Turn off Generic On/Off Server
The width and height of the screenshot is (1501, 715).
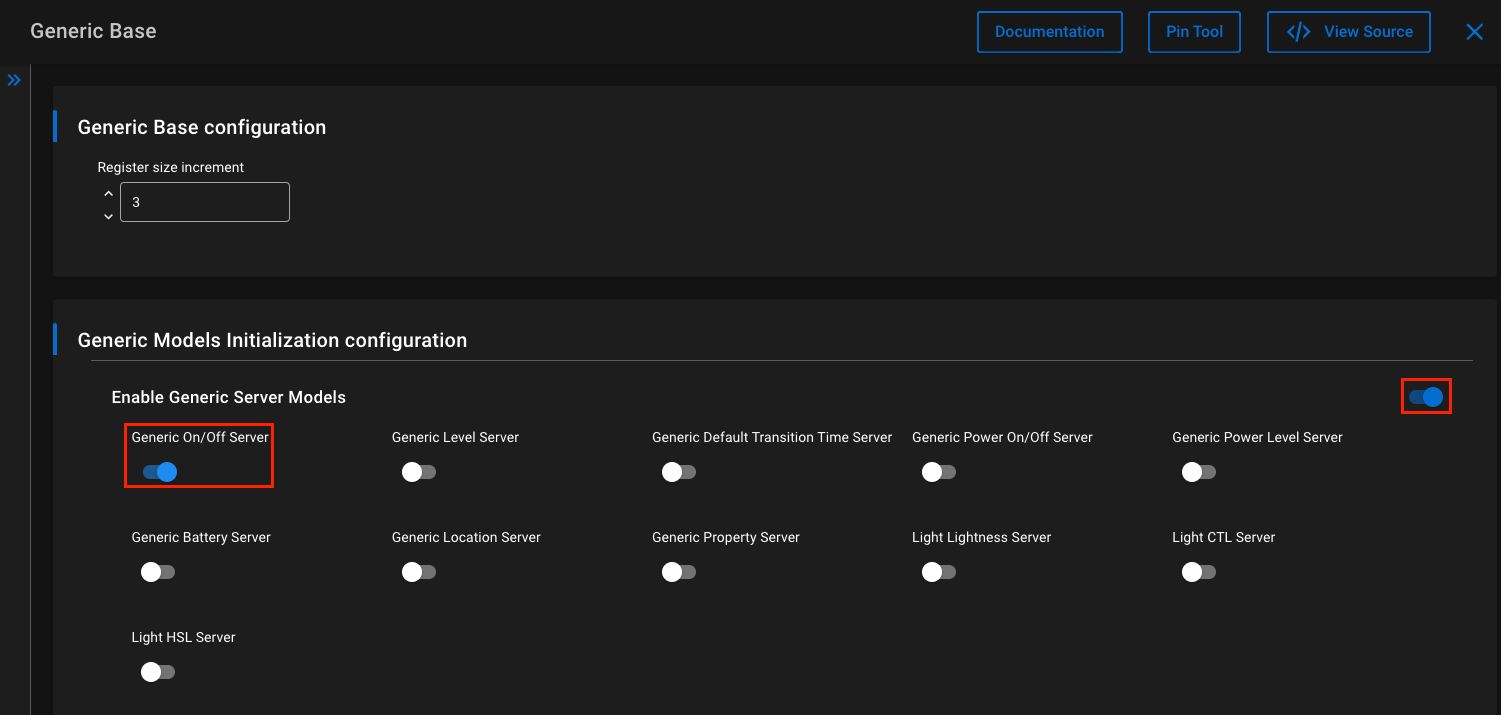click(x=158, y=471)
